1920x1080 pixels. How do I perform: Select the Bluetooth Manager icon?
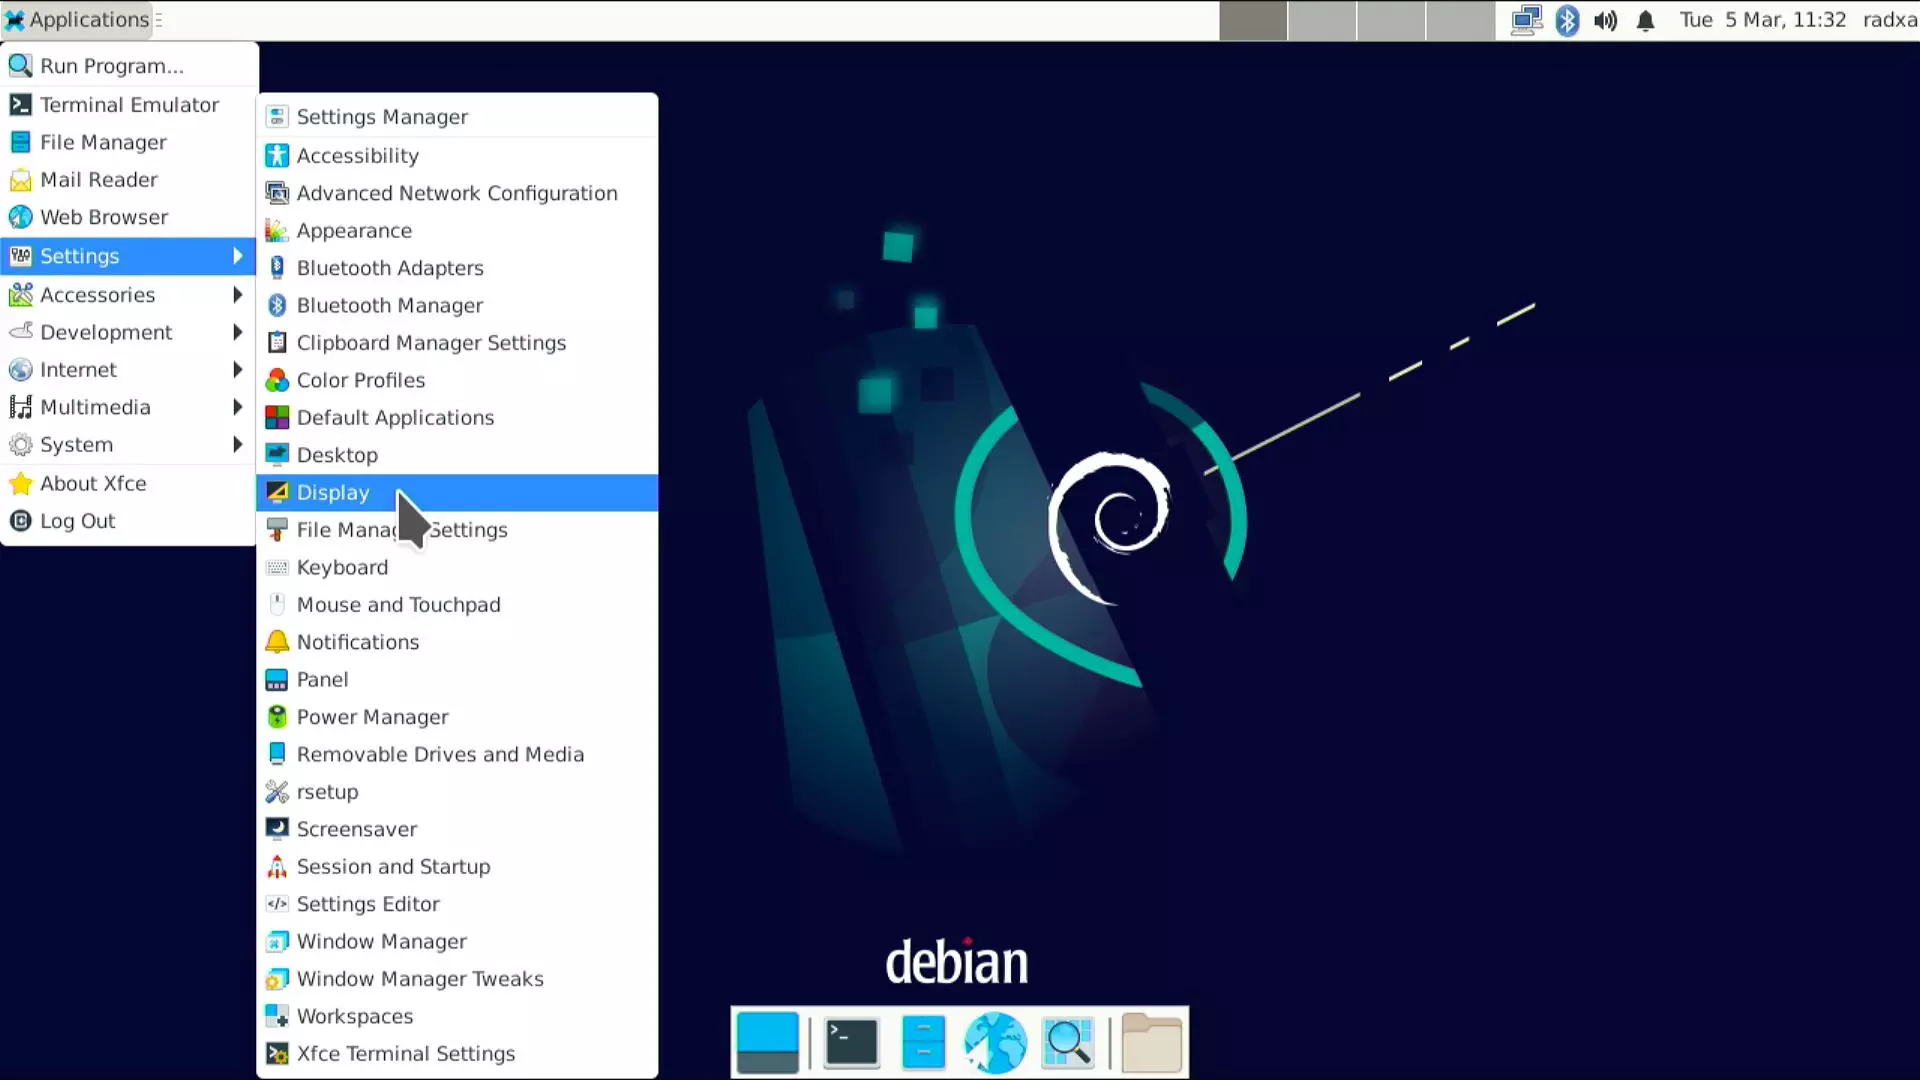click(276, 305)
